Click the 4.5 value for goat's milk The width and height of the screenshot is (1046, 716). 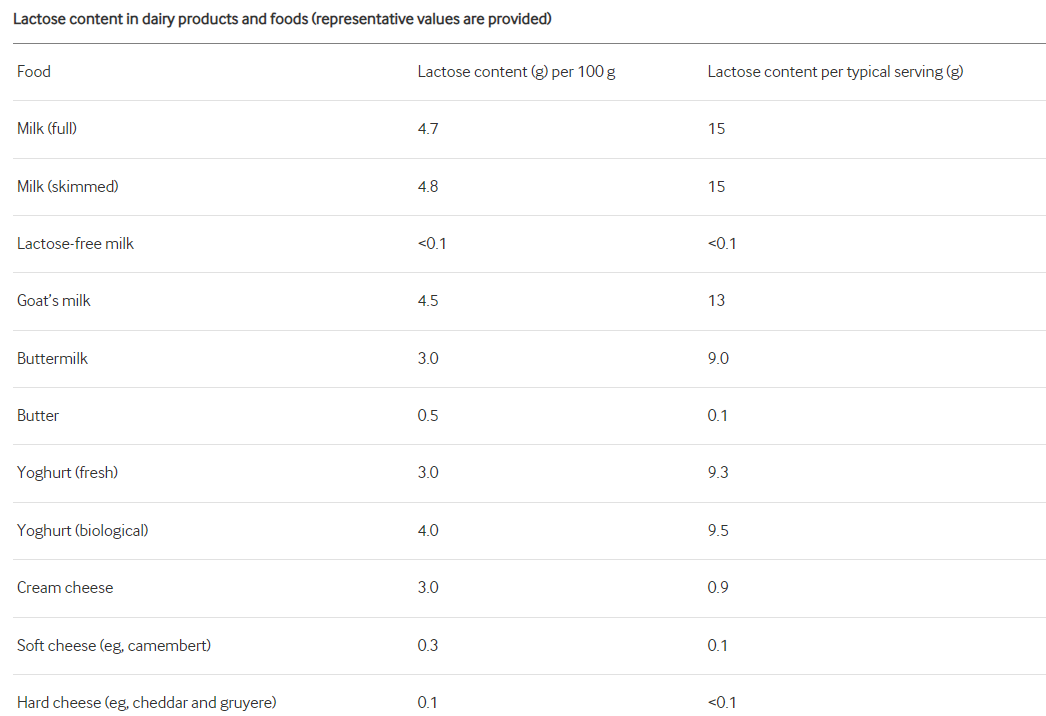click(428, 300)
